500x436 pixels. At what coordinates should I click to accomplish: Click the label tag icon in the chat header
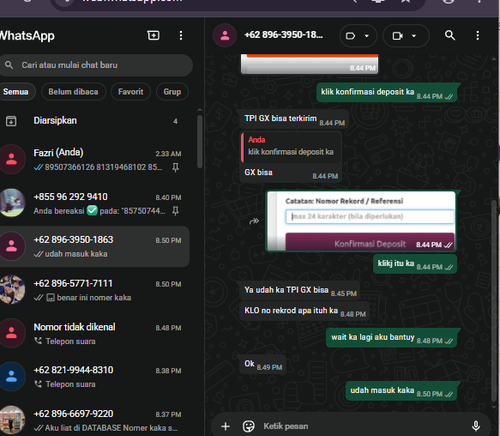(x=351, y=36)
